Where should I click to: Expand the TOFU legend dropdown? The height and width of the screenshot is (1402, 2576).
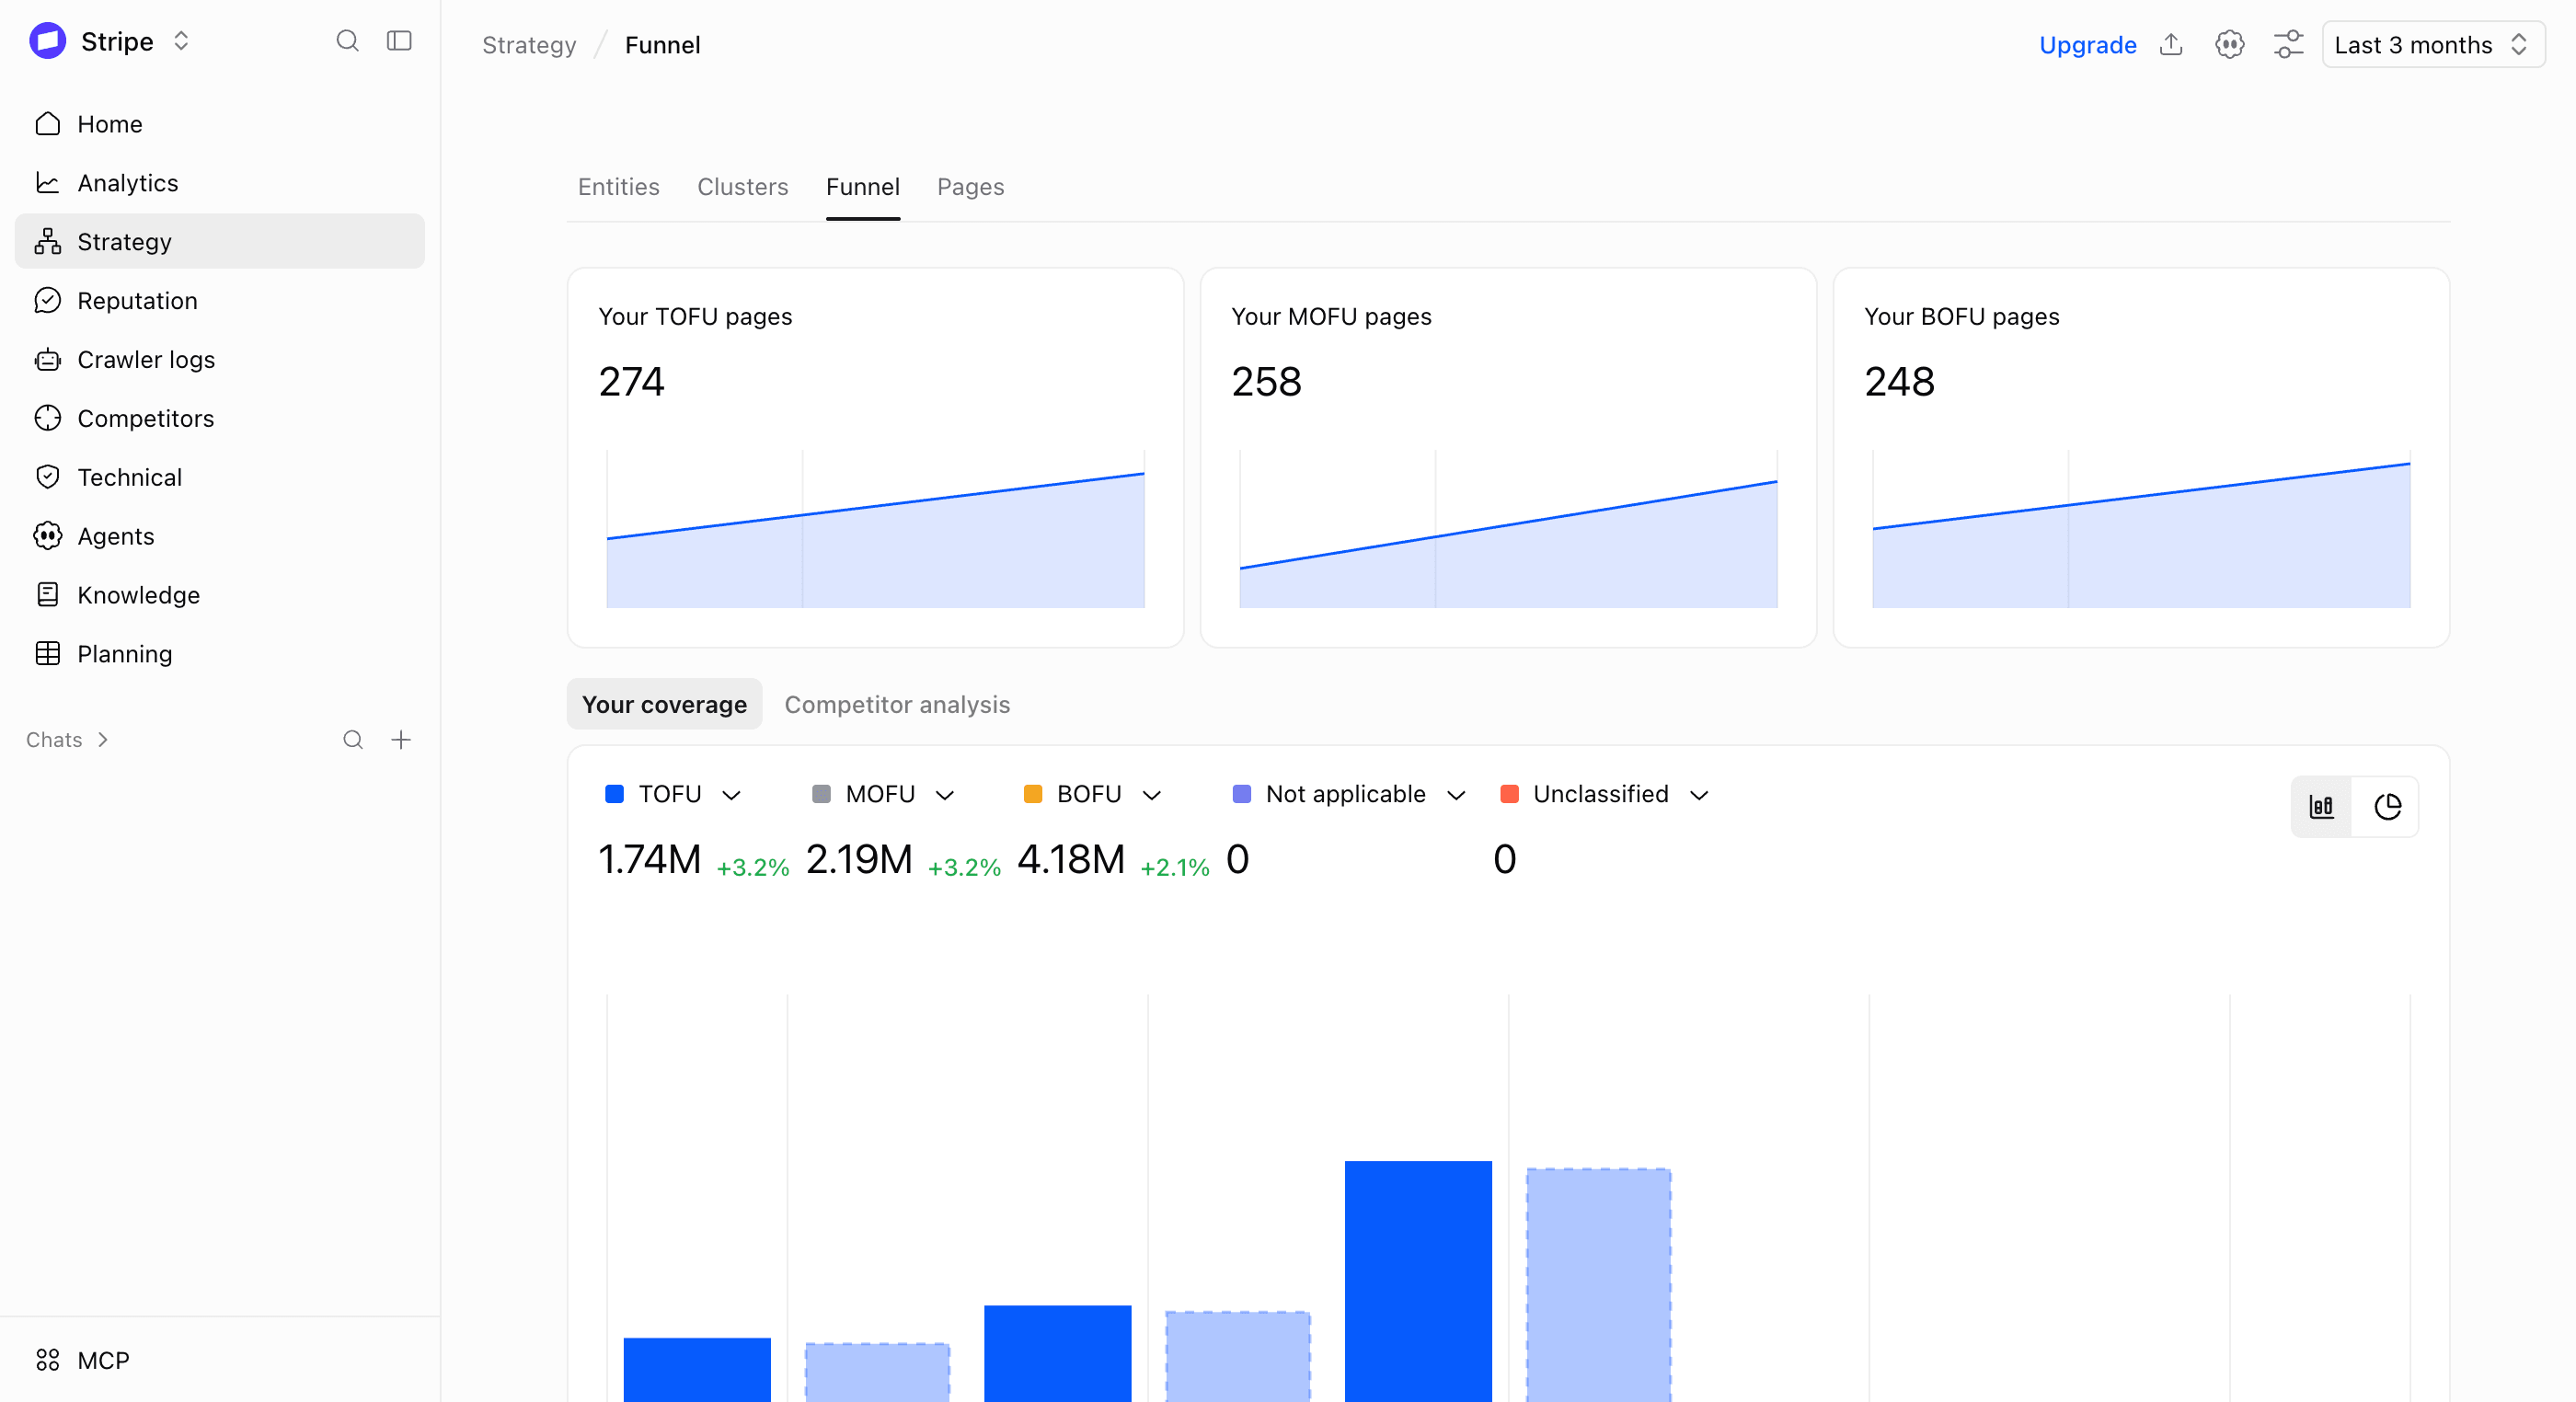coord(731,794)
